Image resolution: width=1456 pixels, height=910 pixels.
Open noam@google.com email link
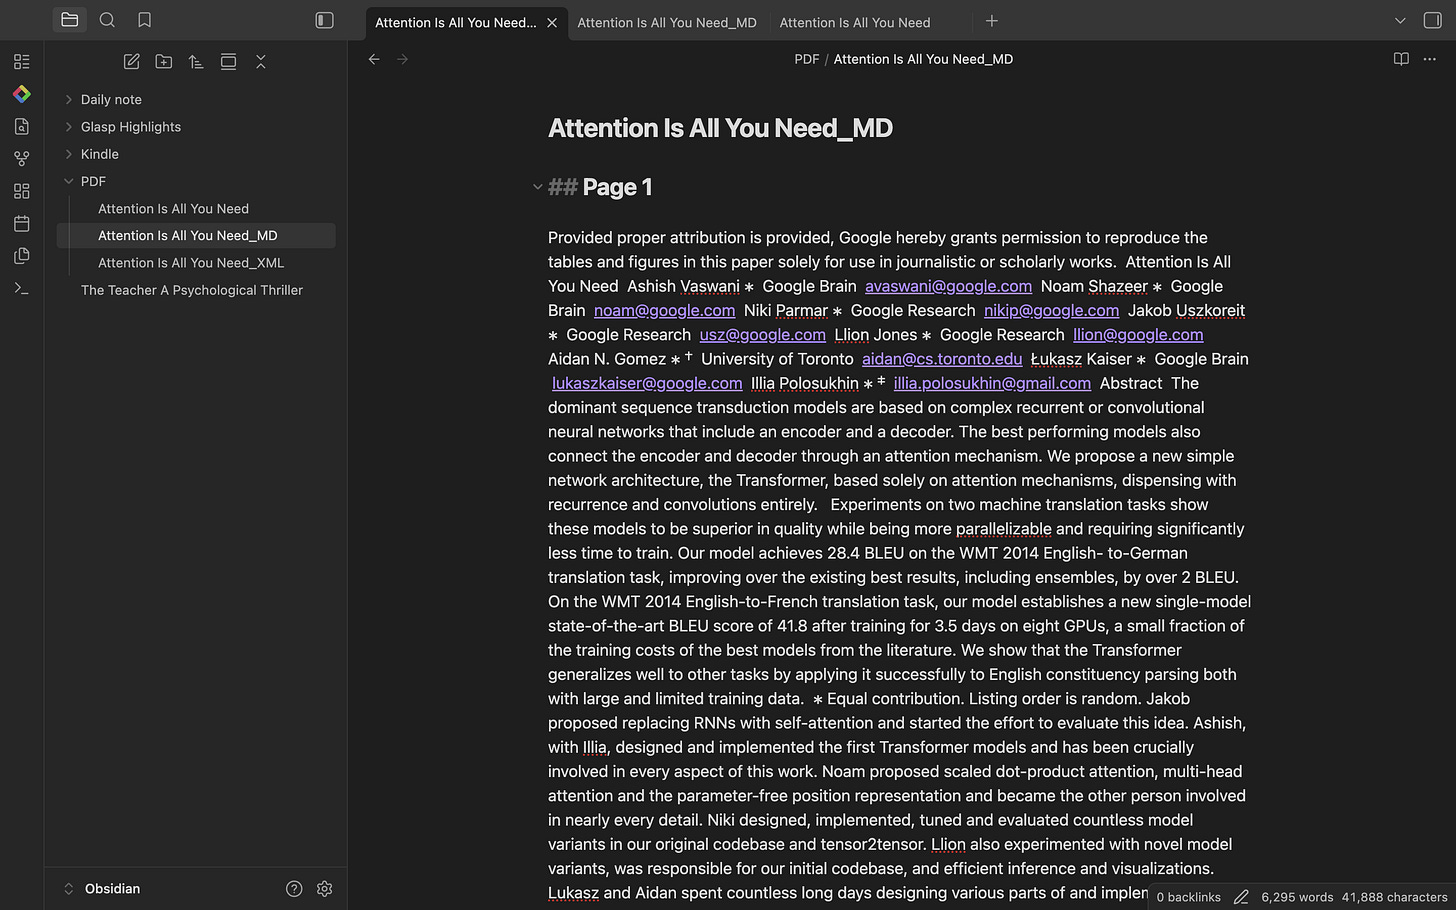click(664, 310)
